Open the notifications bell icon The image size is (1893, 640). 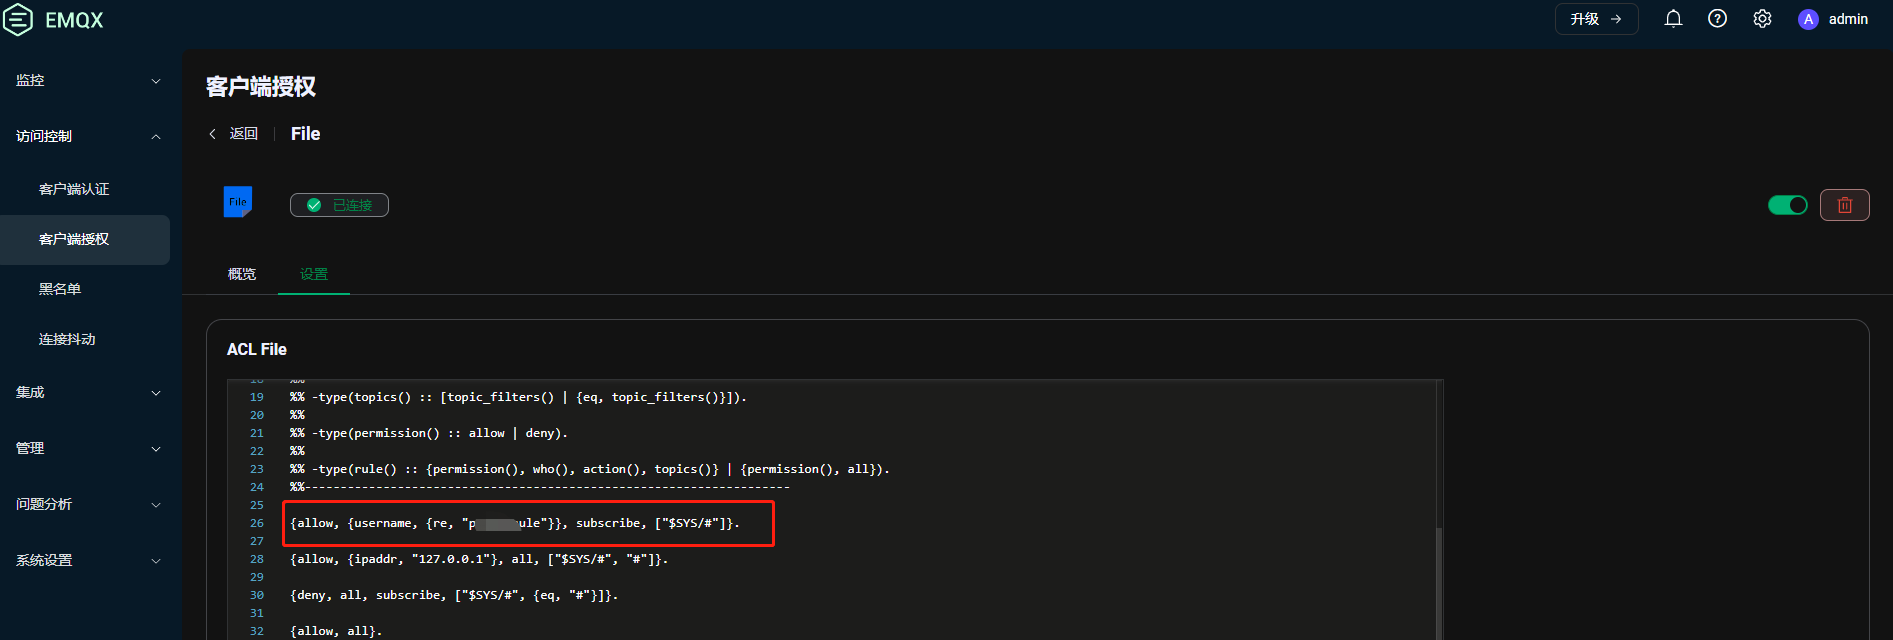pyautogui.click(x=1673, y=18)
